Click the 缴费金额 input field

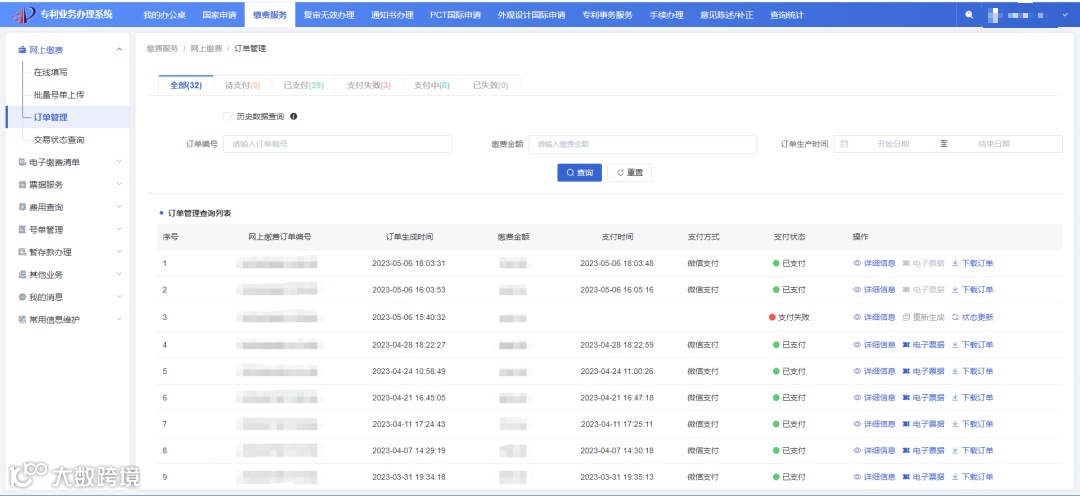coord(643,144)
